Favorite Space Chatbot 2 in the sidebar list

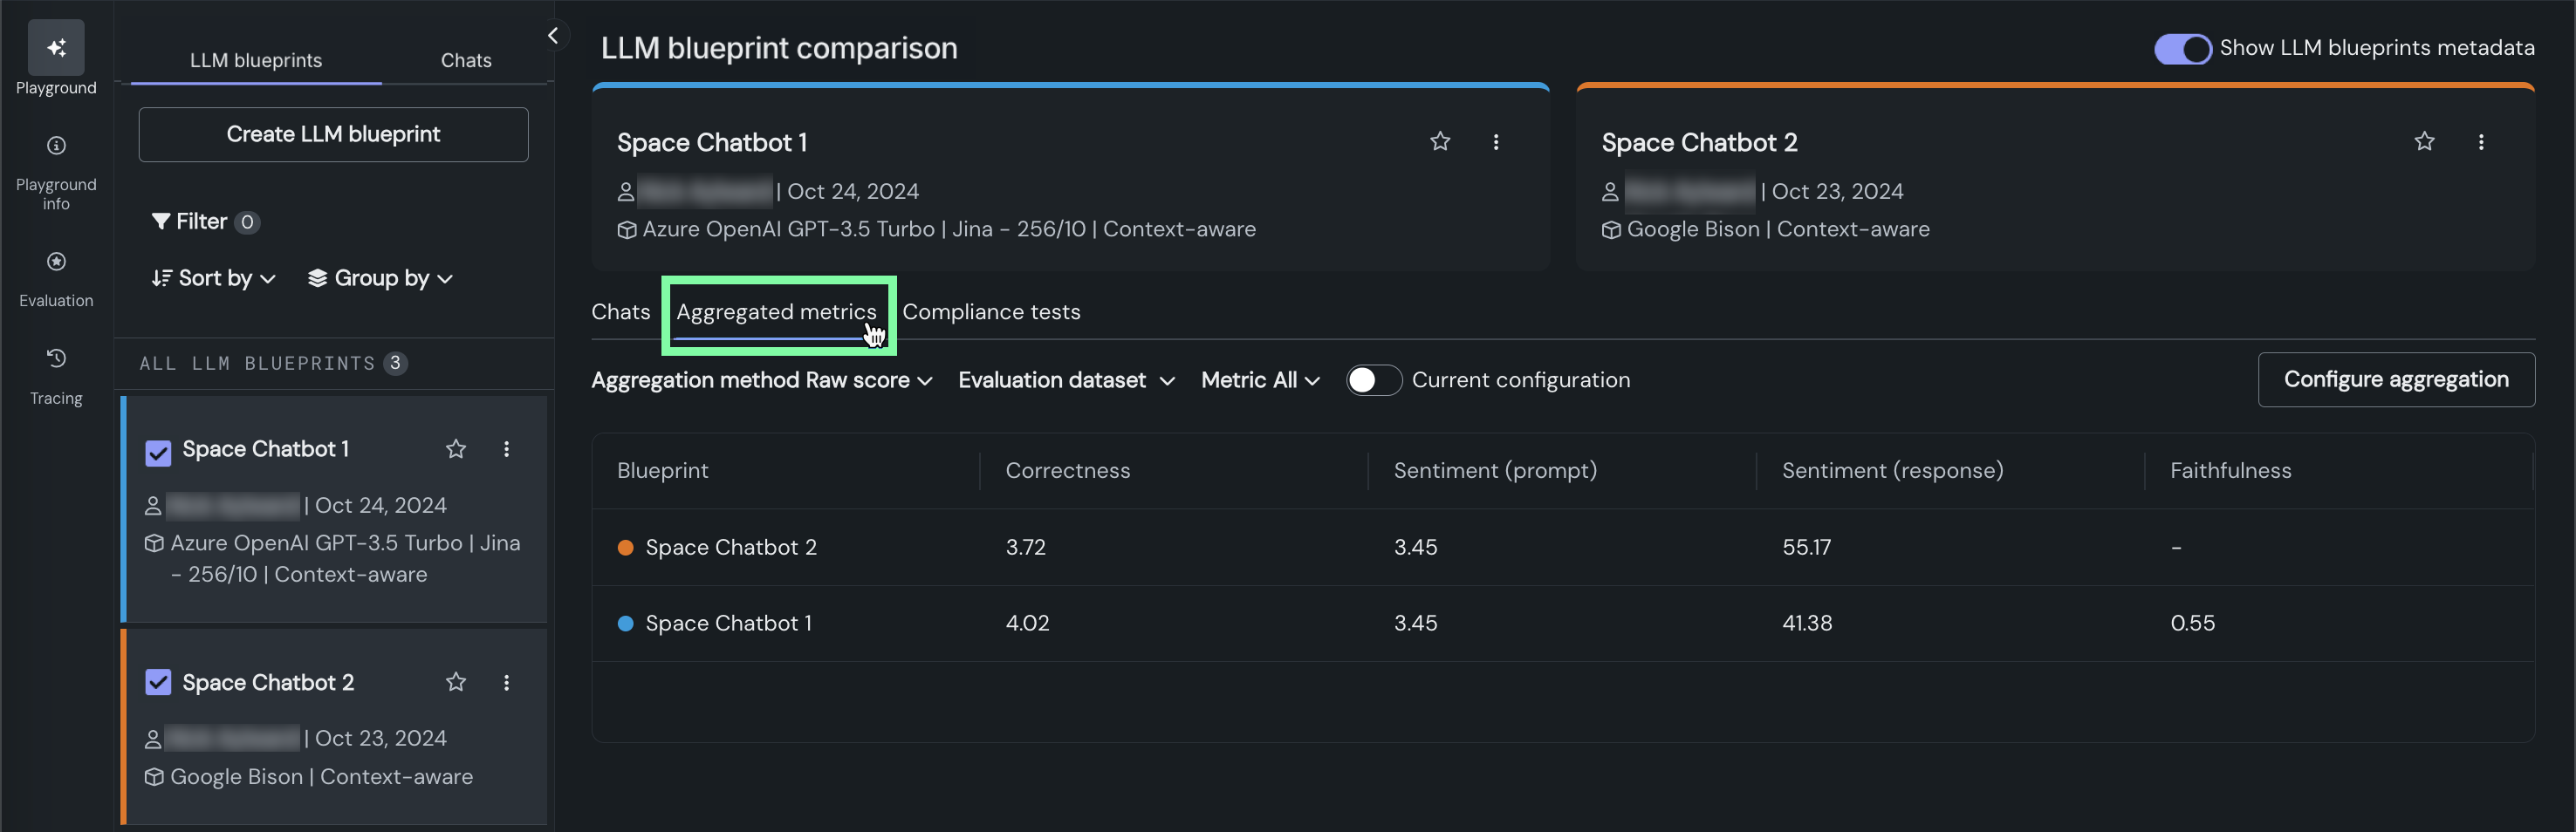(x=456, y=682)
